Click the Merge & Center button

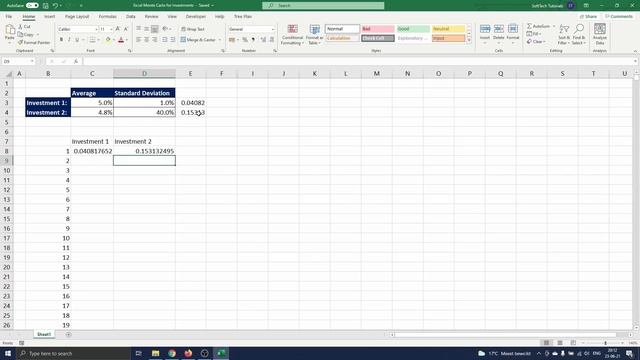[x=198, y=40]
